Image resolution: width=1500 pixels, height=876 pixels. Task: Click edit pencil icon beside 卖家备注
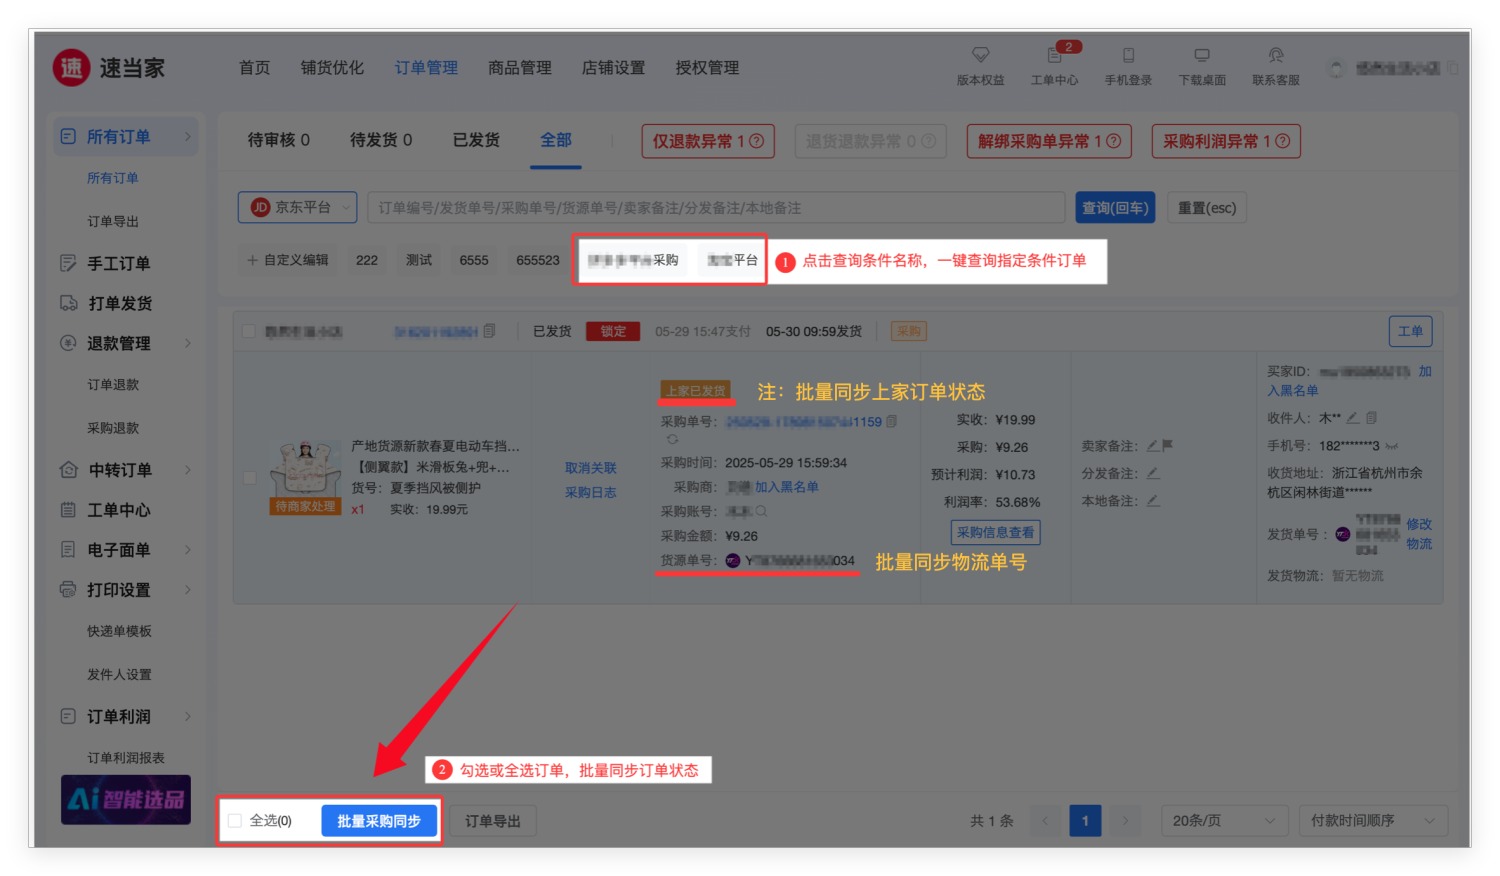pyautogui.click(x=1152, y=446)
